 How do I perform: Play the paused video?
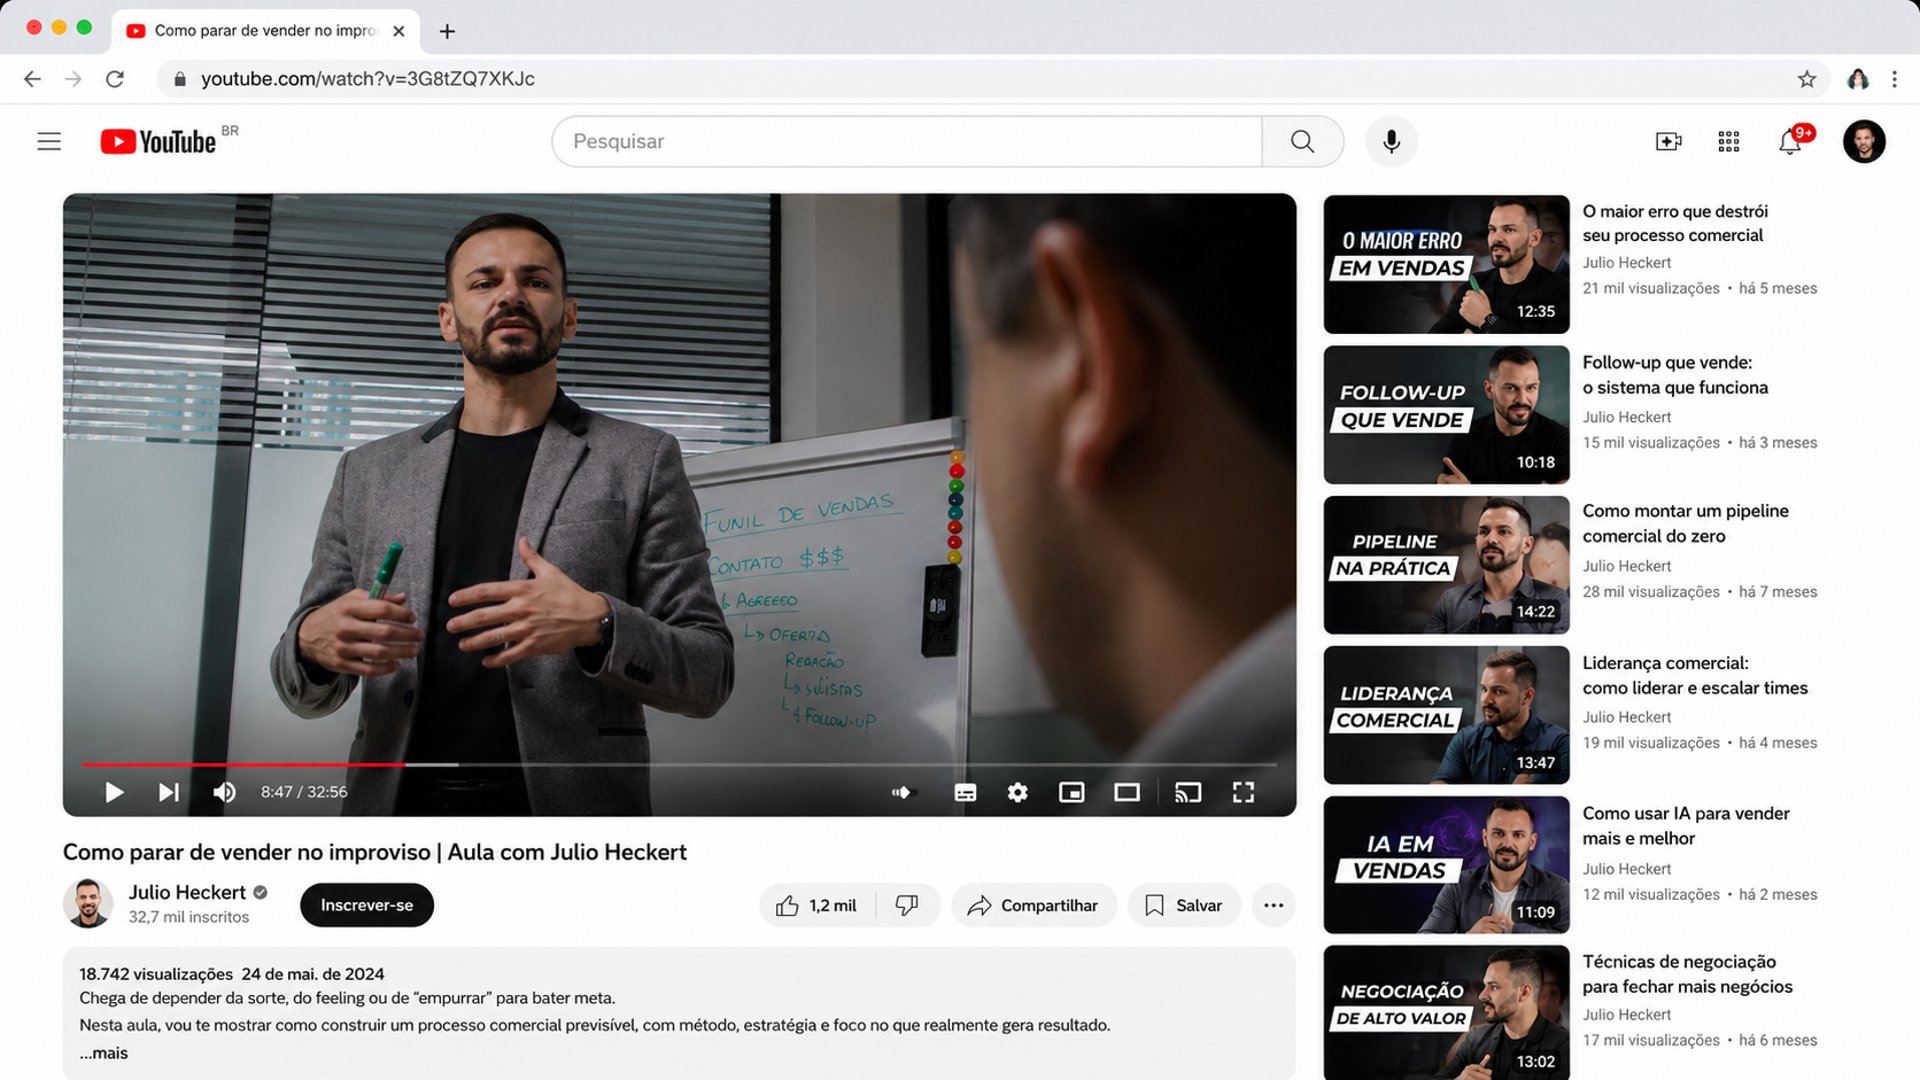[114, 792]
